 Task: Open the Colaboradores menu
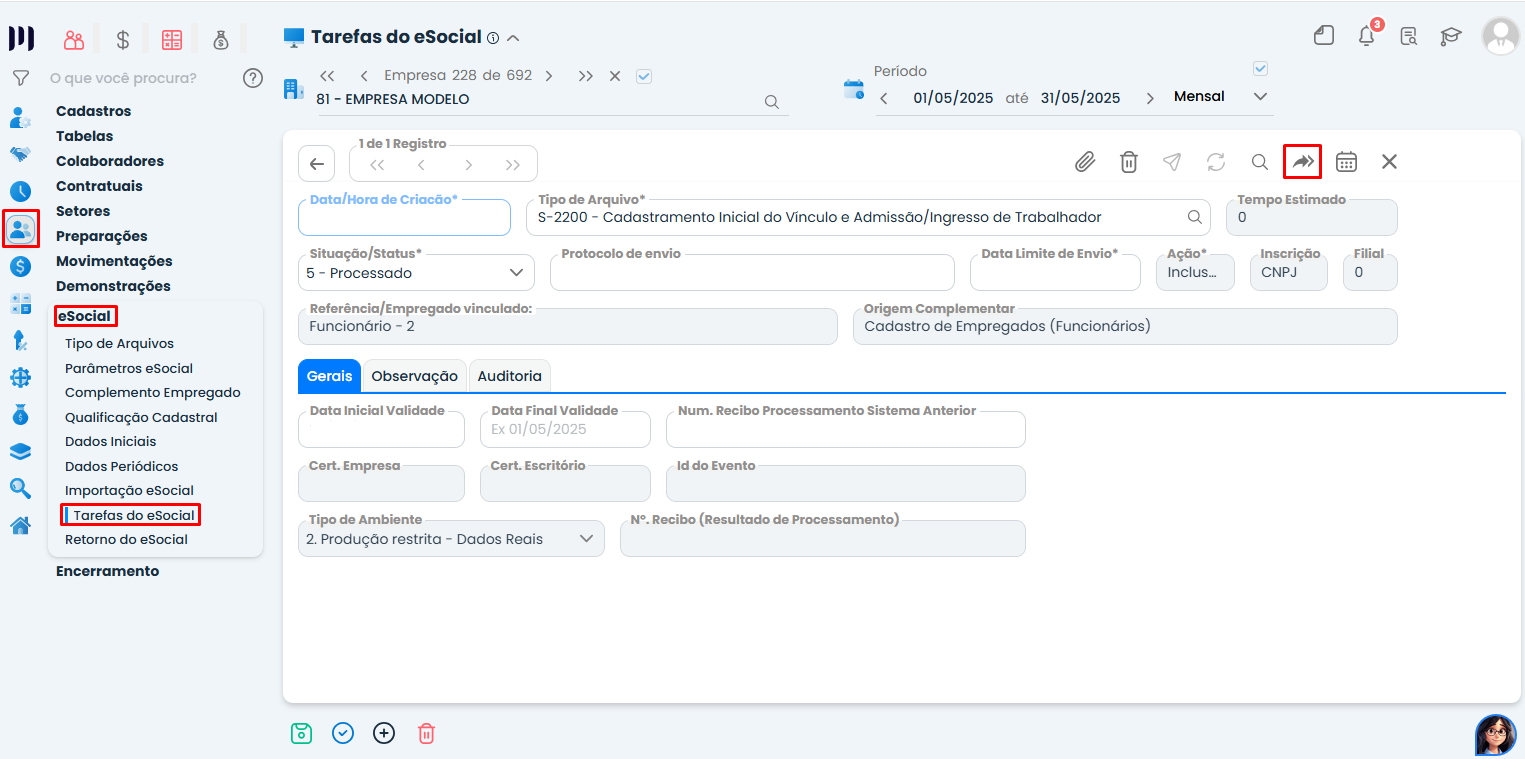[110, 161]
